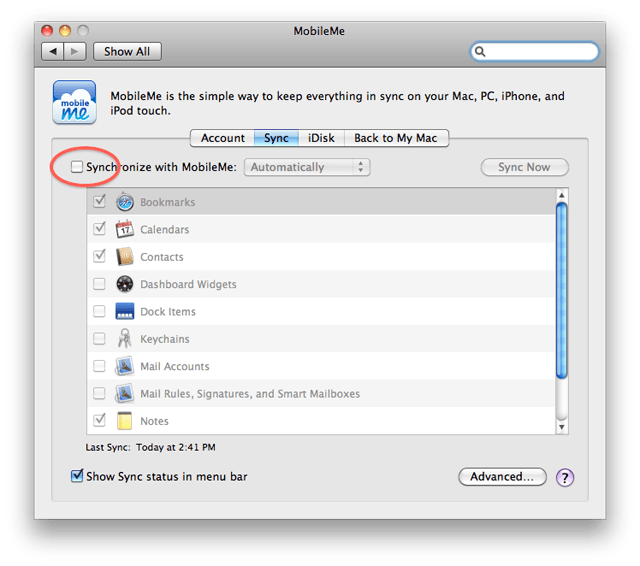This screenshot has height=566, width=640.
Task: Toggle the Calendars sync checkbox
Action: [x=99, y=229]
